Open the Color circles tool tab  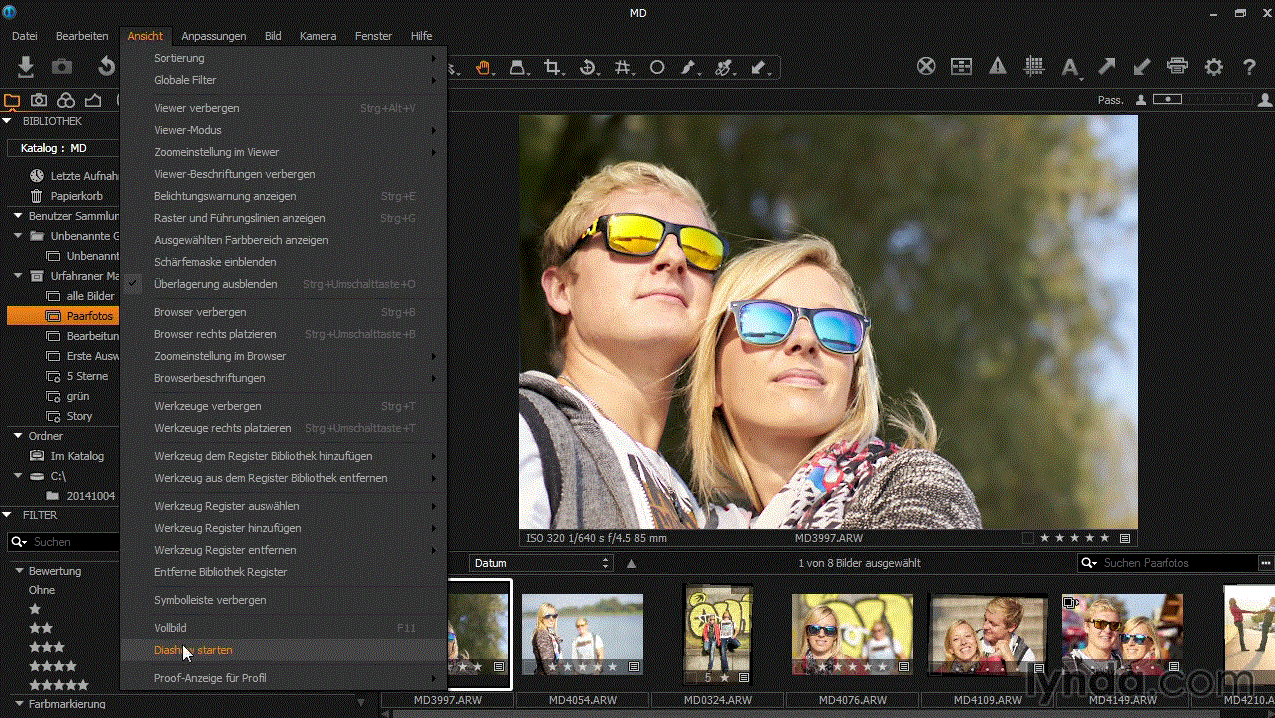(x=66, y=100)
